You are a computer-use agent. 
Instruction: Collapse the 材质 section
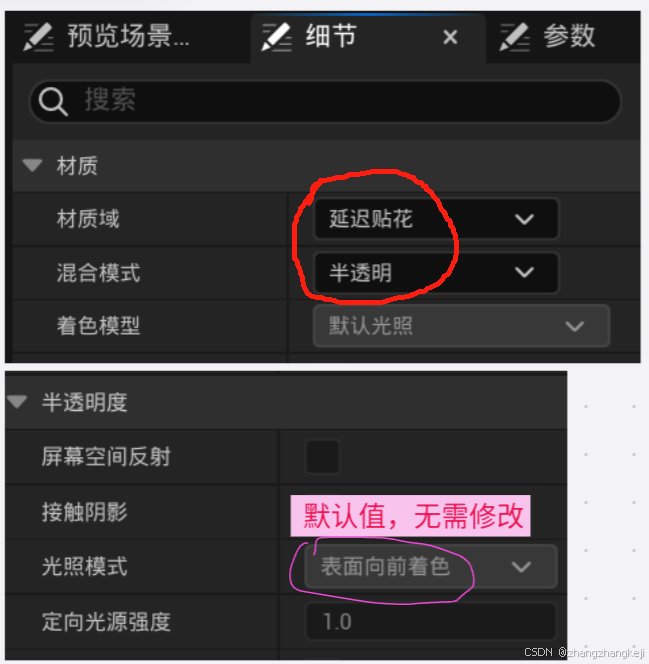pos(32,165)
